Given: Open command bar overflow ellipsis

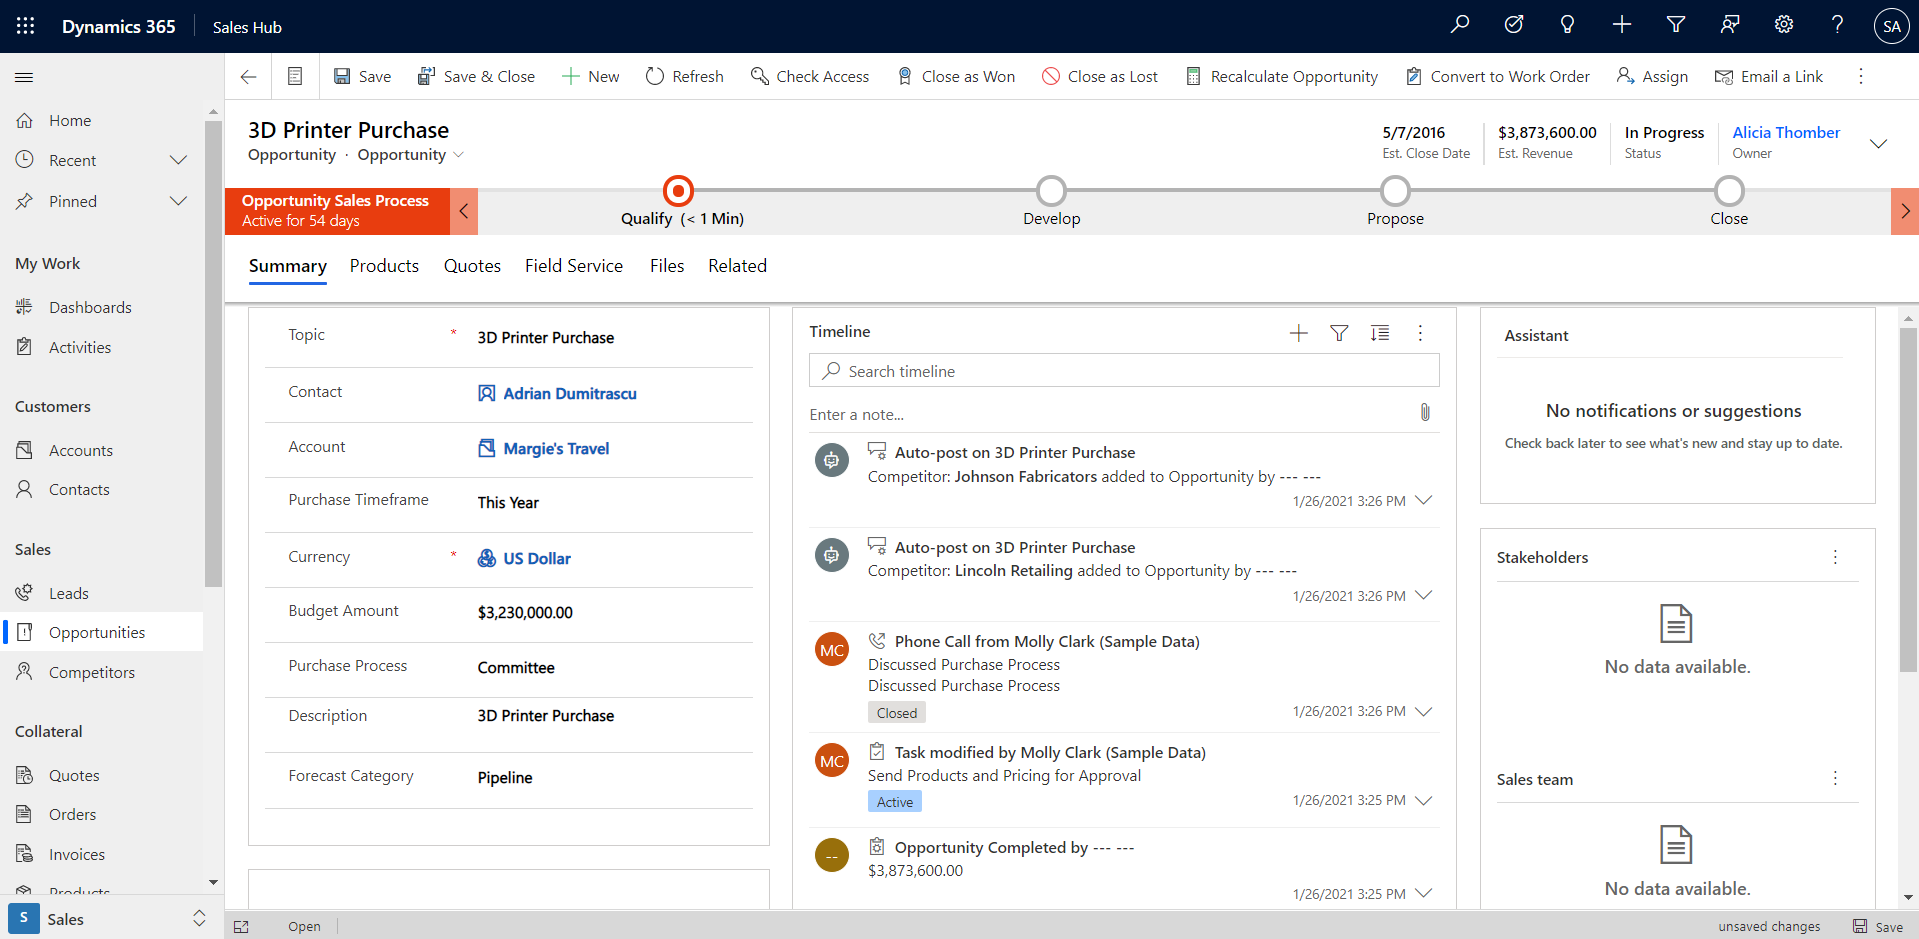Looking at the screenshot, I should coord(1861,76).
